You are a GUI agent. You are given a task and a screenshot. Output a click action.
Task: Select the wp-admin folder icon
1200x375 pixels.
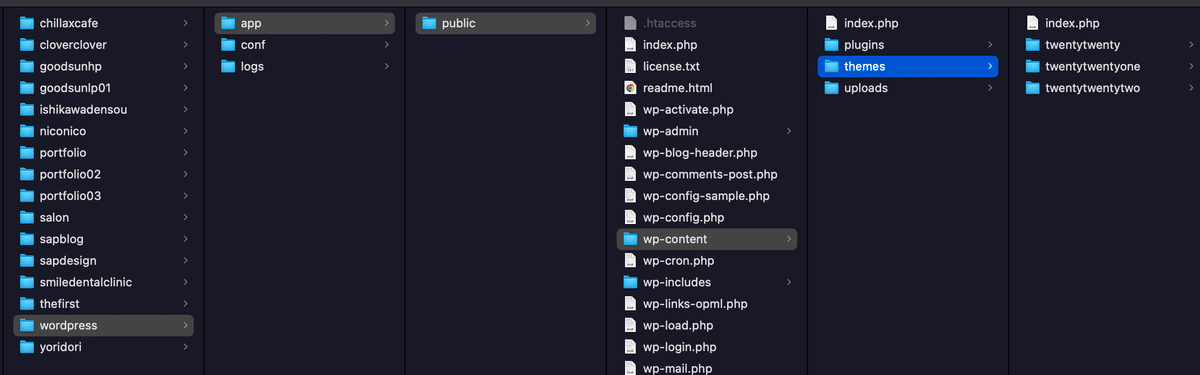[630, 131]
